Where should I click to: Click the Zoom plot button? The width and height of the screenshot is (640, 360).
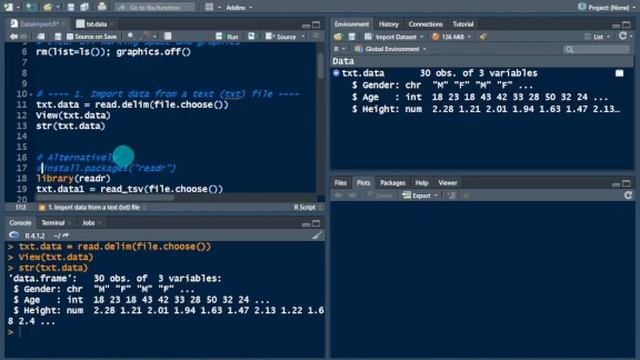tap(380, 196)
